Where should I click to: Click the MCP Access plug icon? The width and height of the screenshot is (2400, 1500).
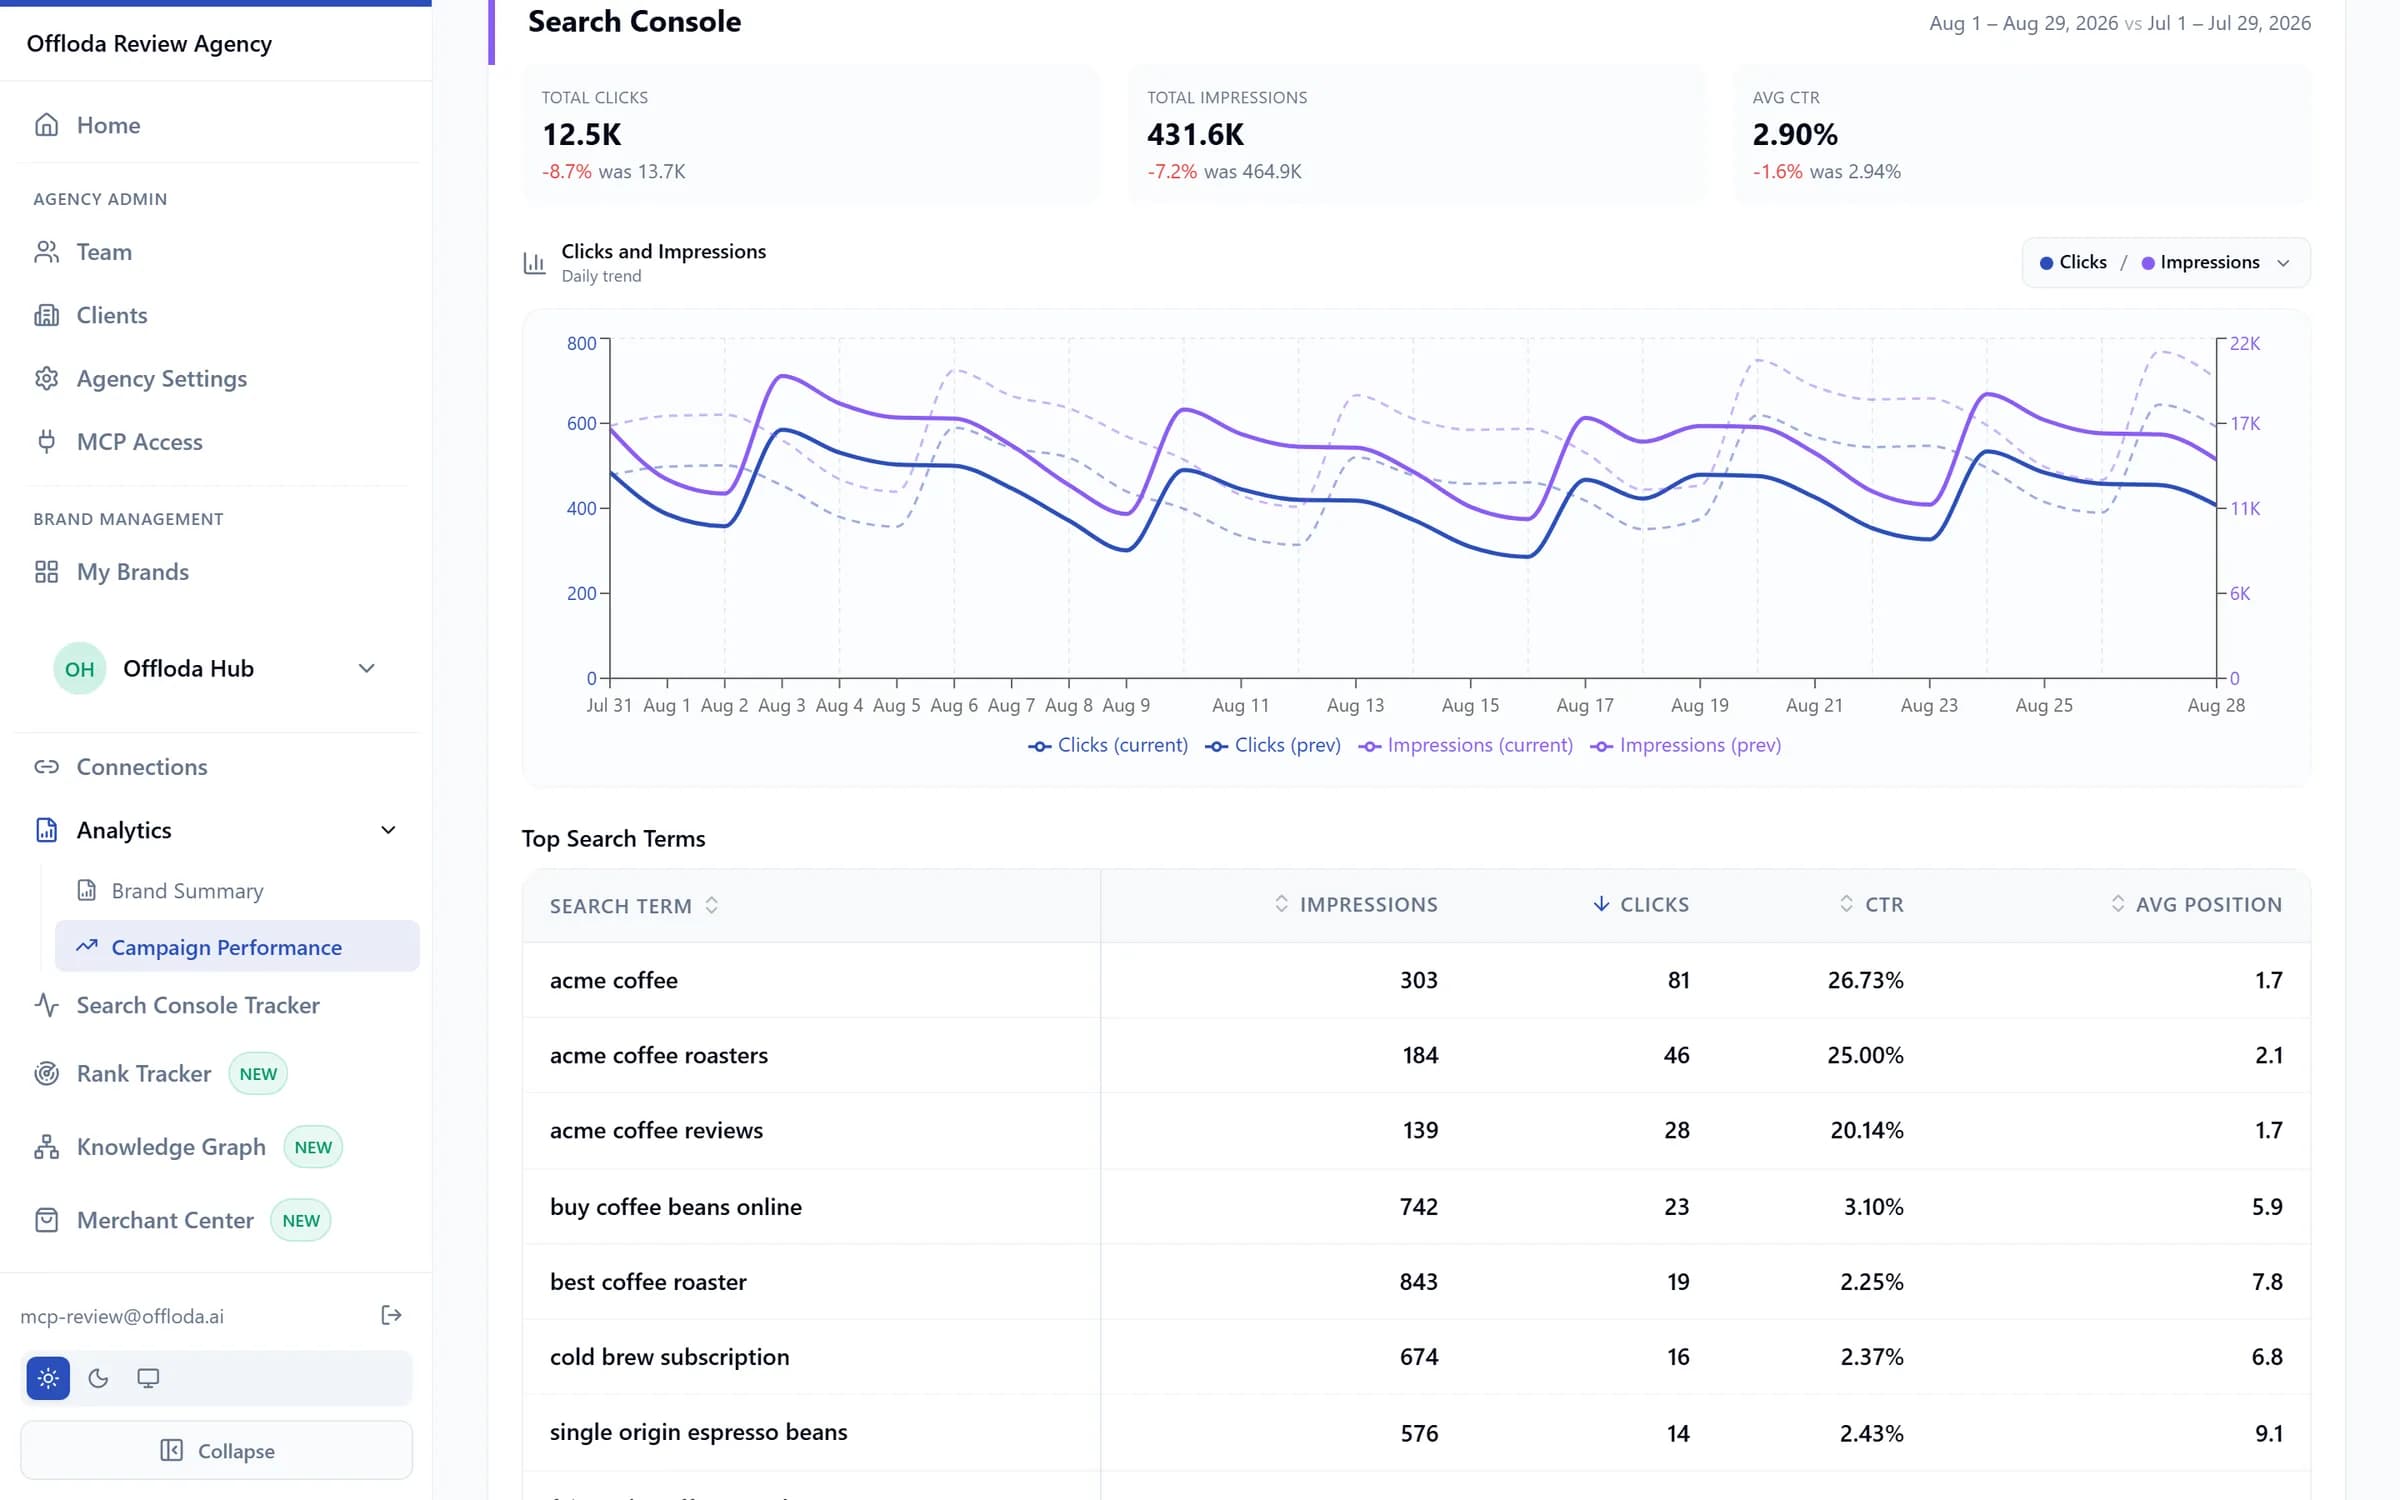pos(46,441)
